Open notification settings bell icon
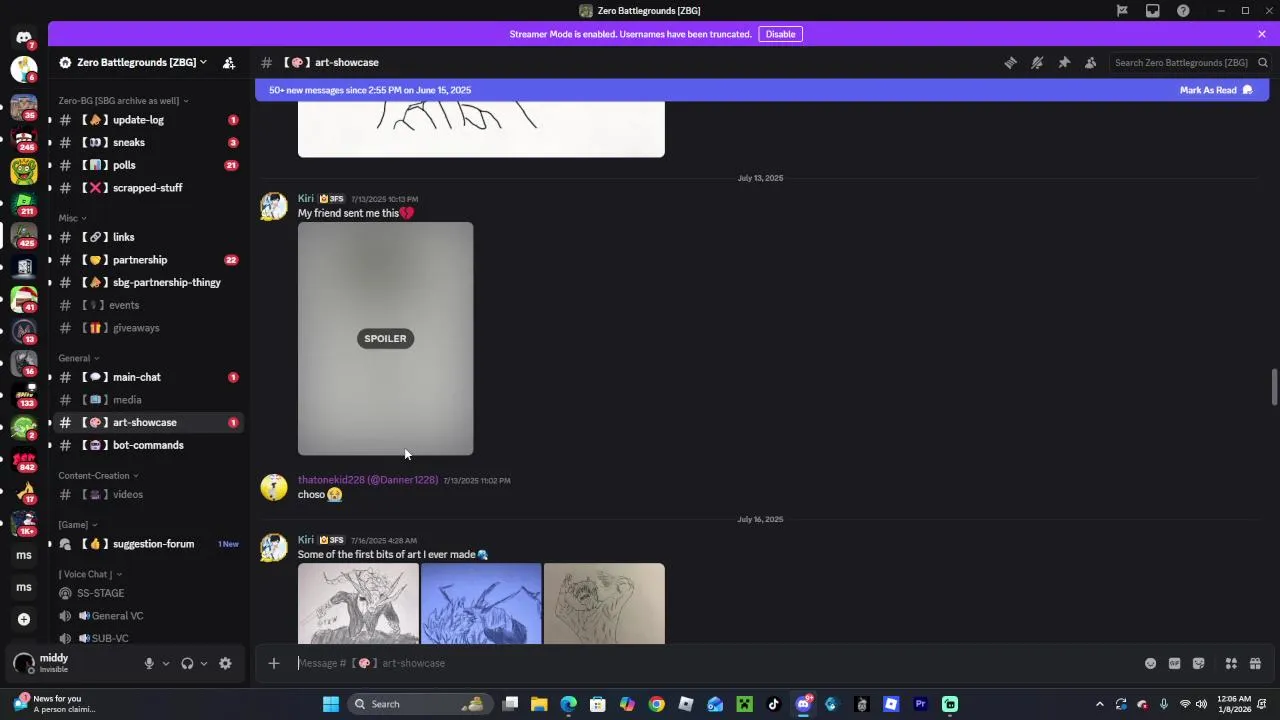The image size is (1280, 720). (x=1037, y=62)
